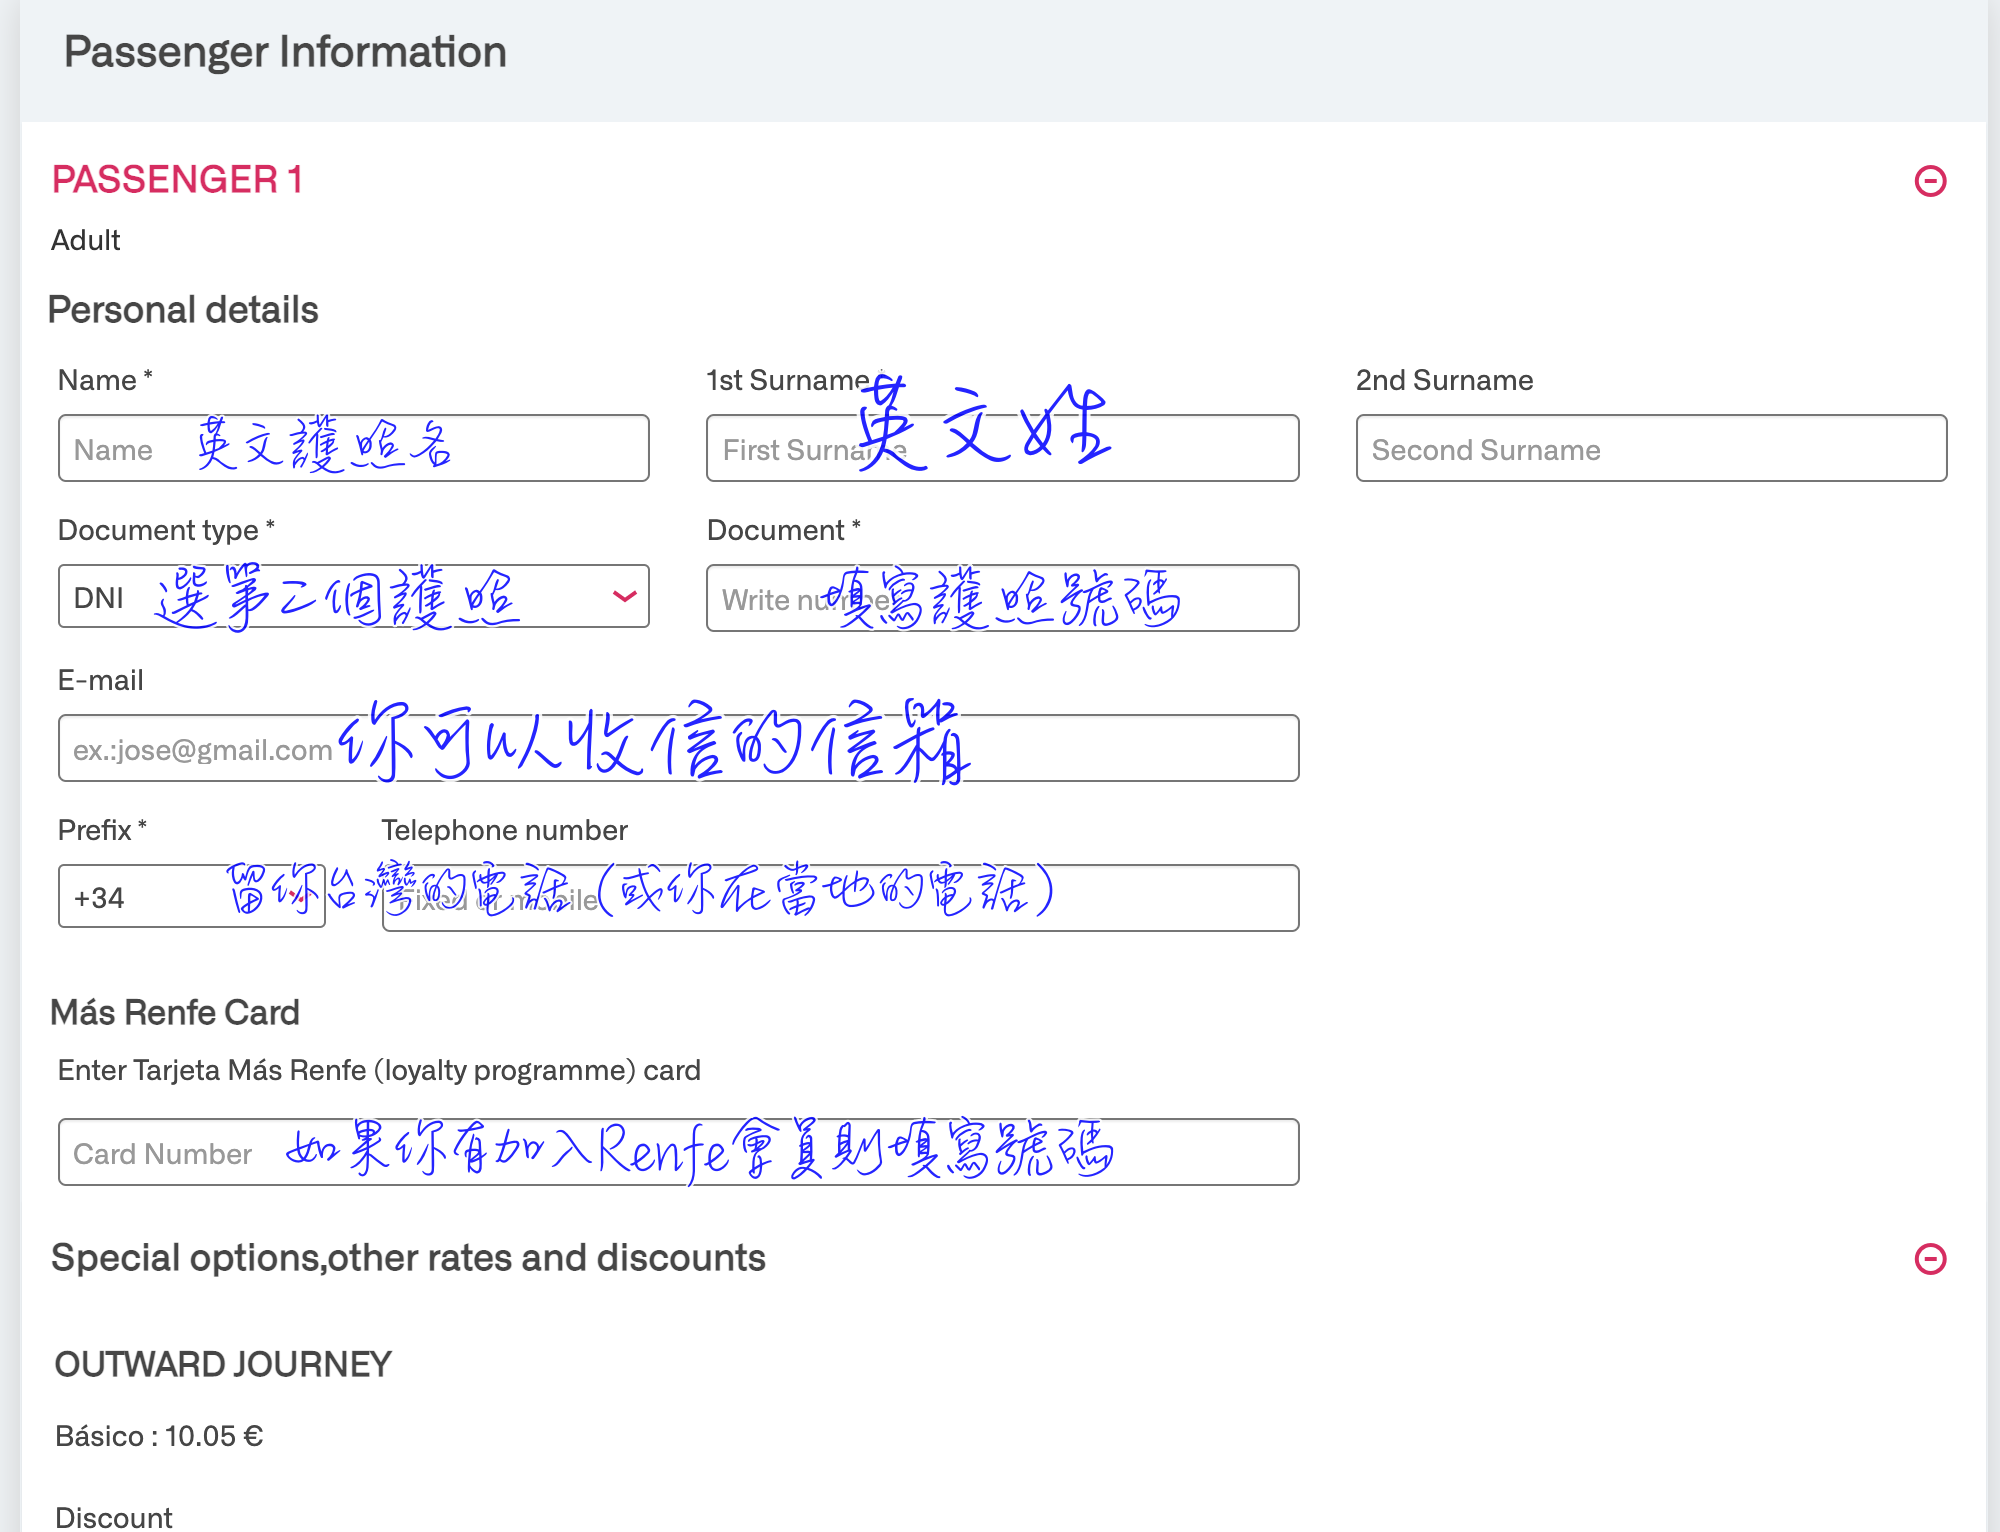Image resolution: width=2000 pixels, height=1532 pixels.
Task: Click the Adult passenger type text
Action: click(x=86, y=240)
